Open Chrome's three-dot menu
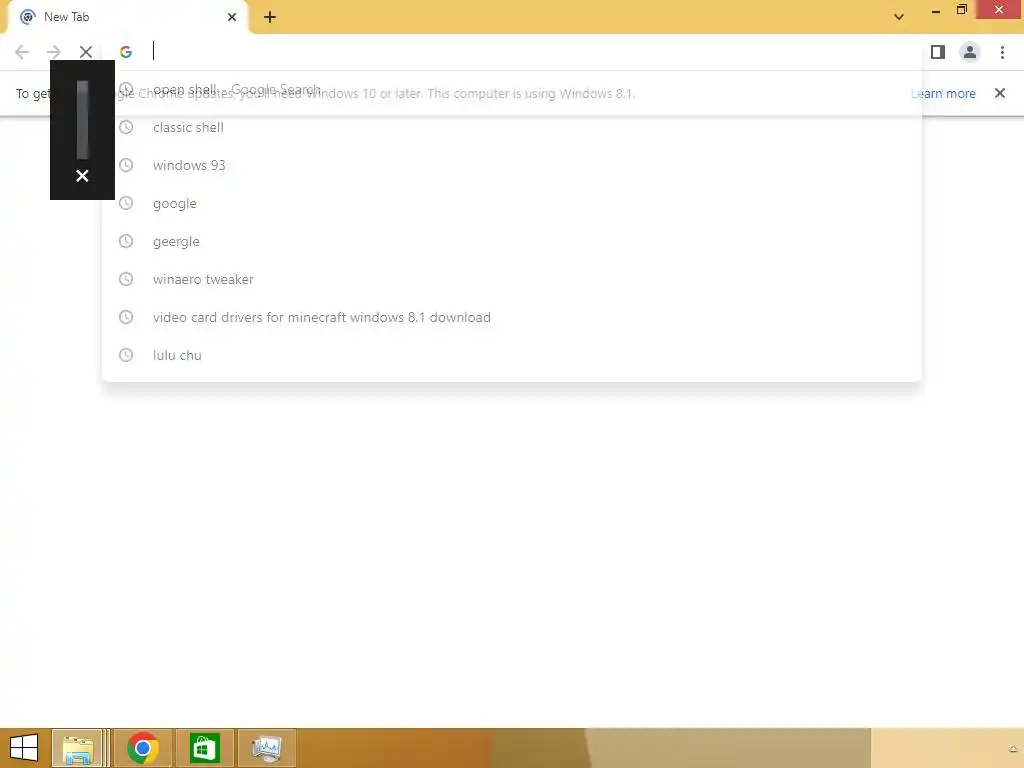 point(1002,52)
